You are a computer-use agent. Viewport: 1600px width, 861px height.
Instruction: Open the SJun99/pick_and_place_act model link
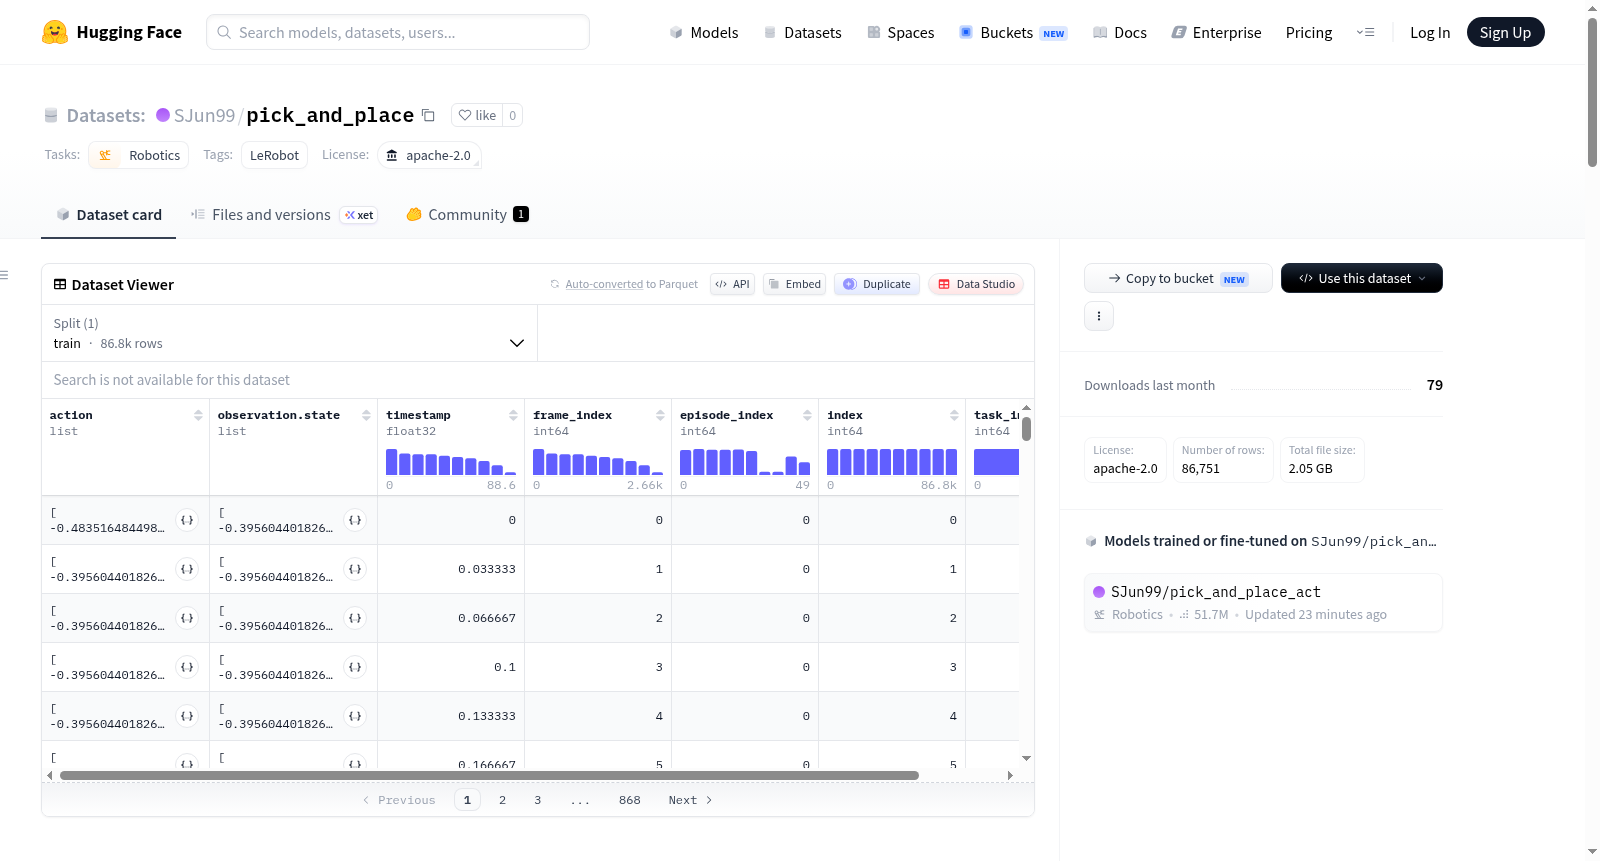1215,592
